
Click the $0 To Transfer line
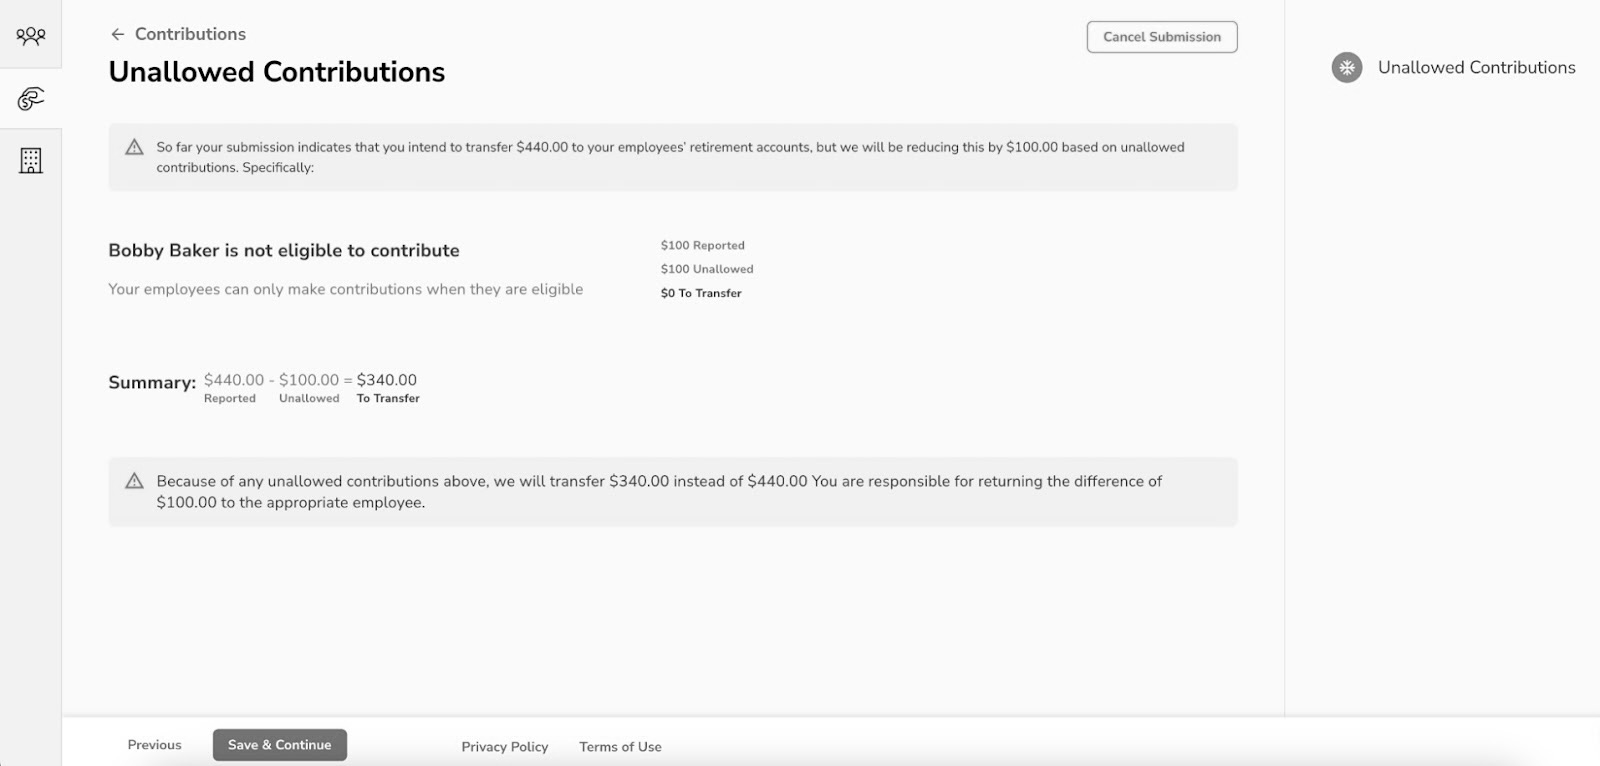coord(701,293)
